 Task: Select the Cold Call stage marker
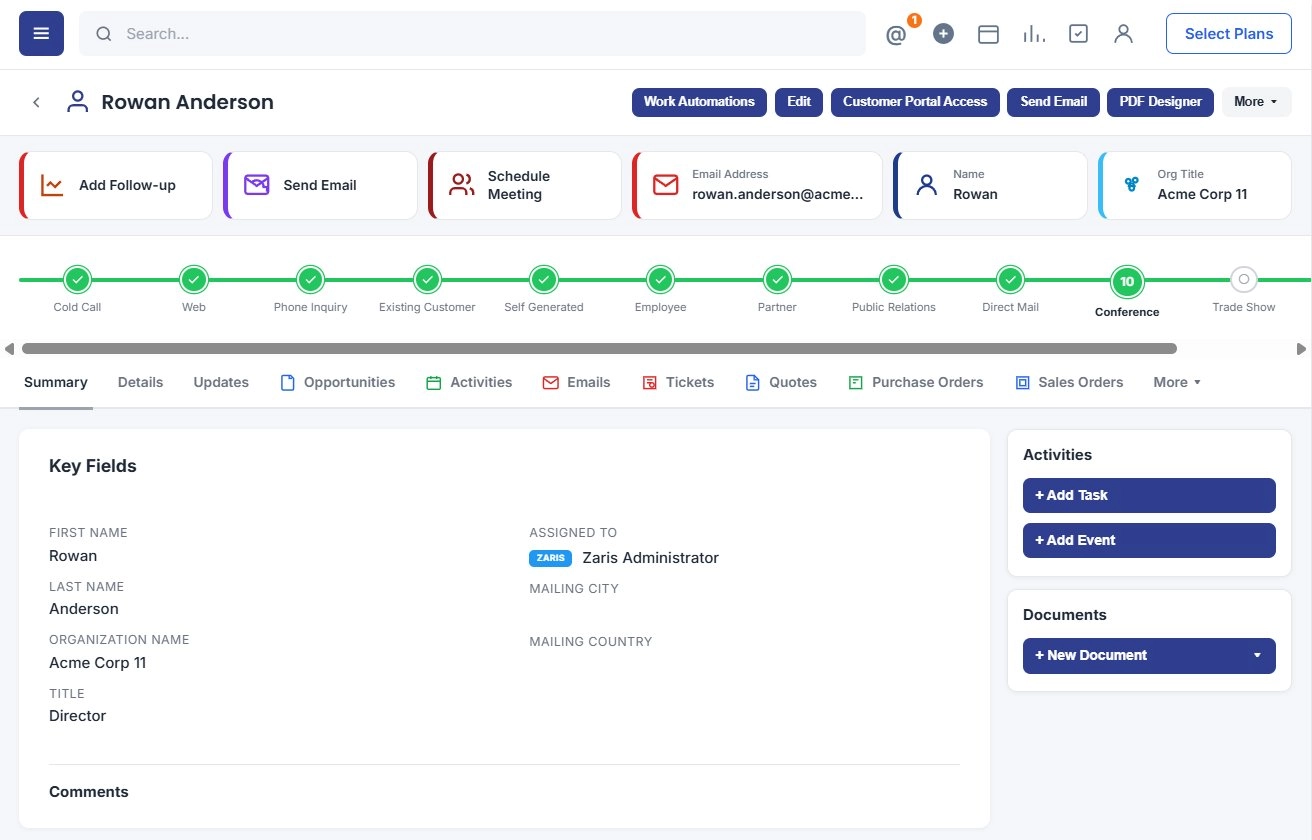point(77,280)
